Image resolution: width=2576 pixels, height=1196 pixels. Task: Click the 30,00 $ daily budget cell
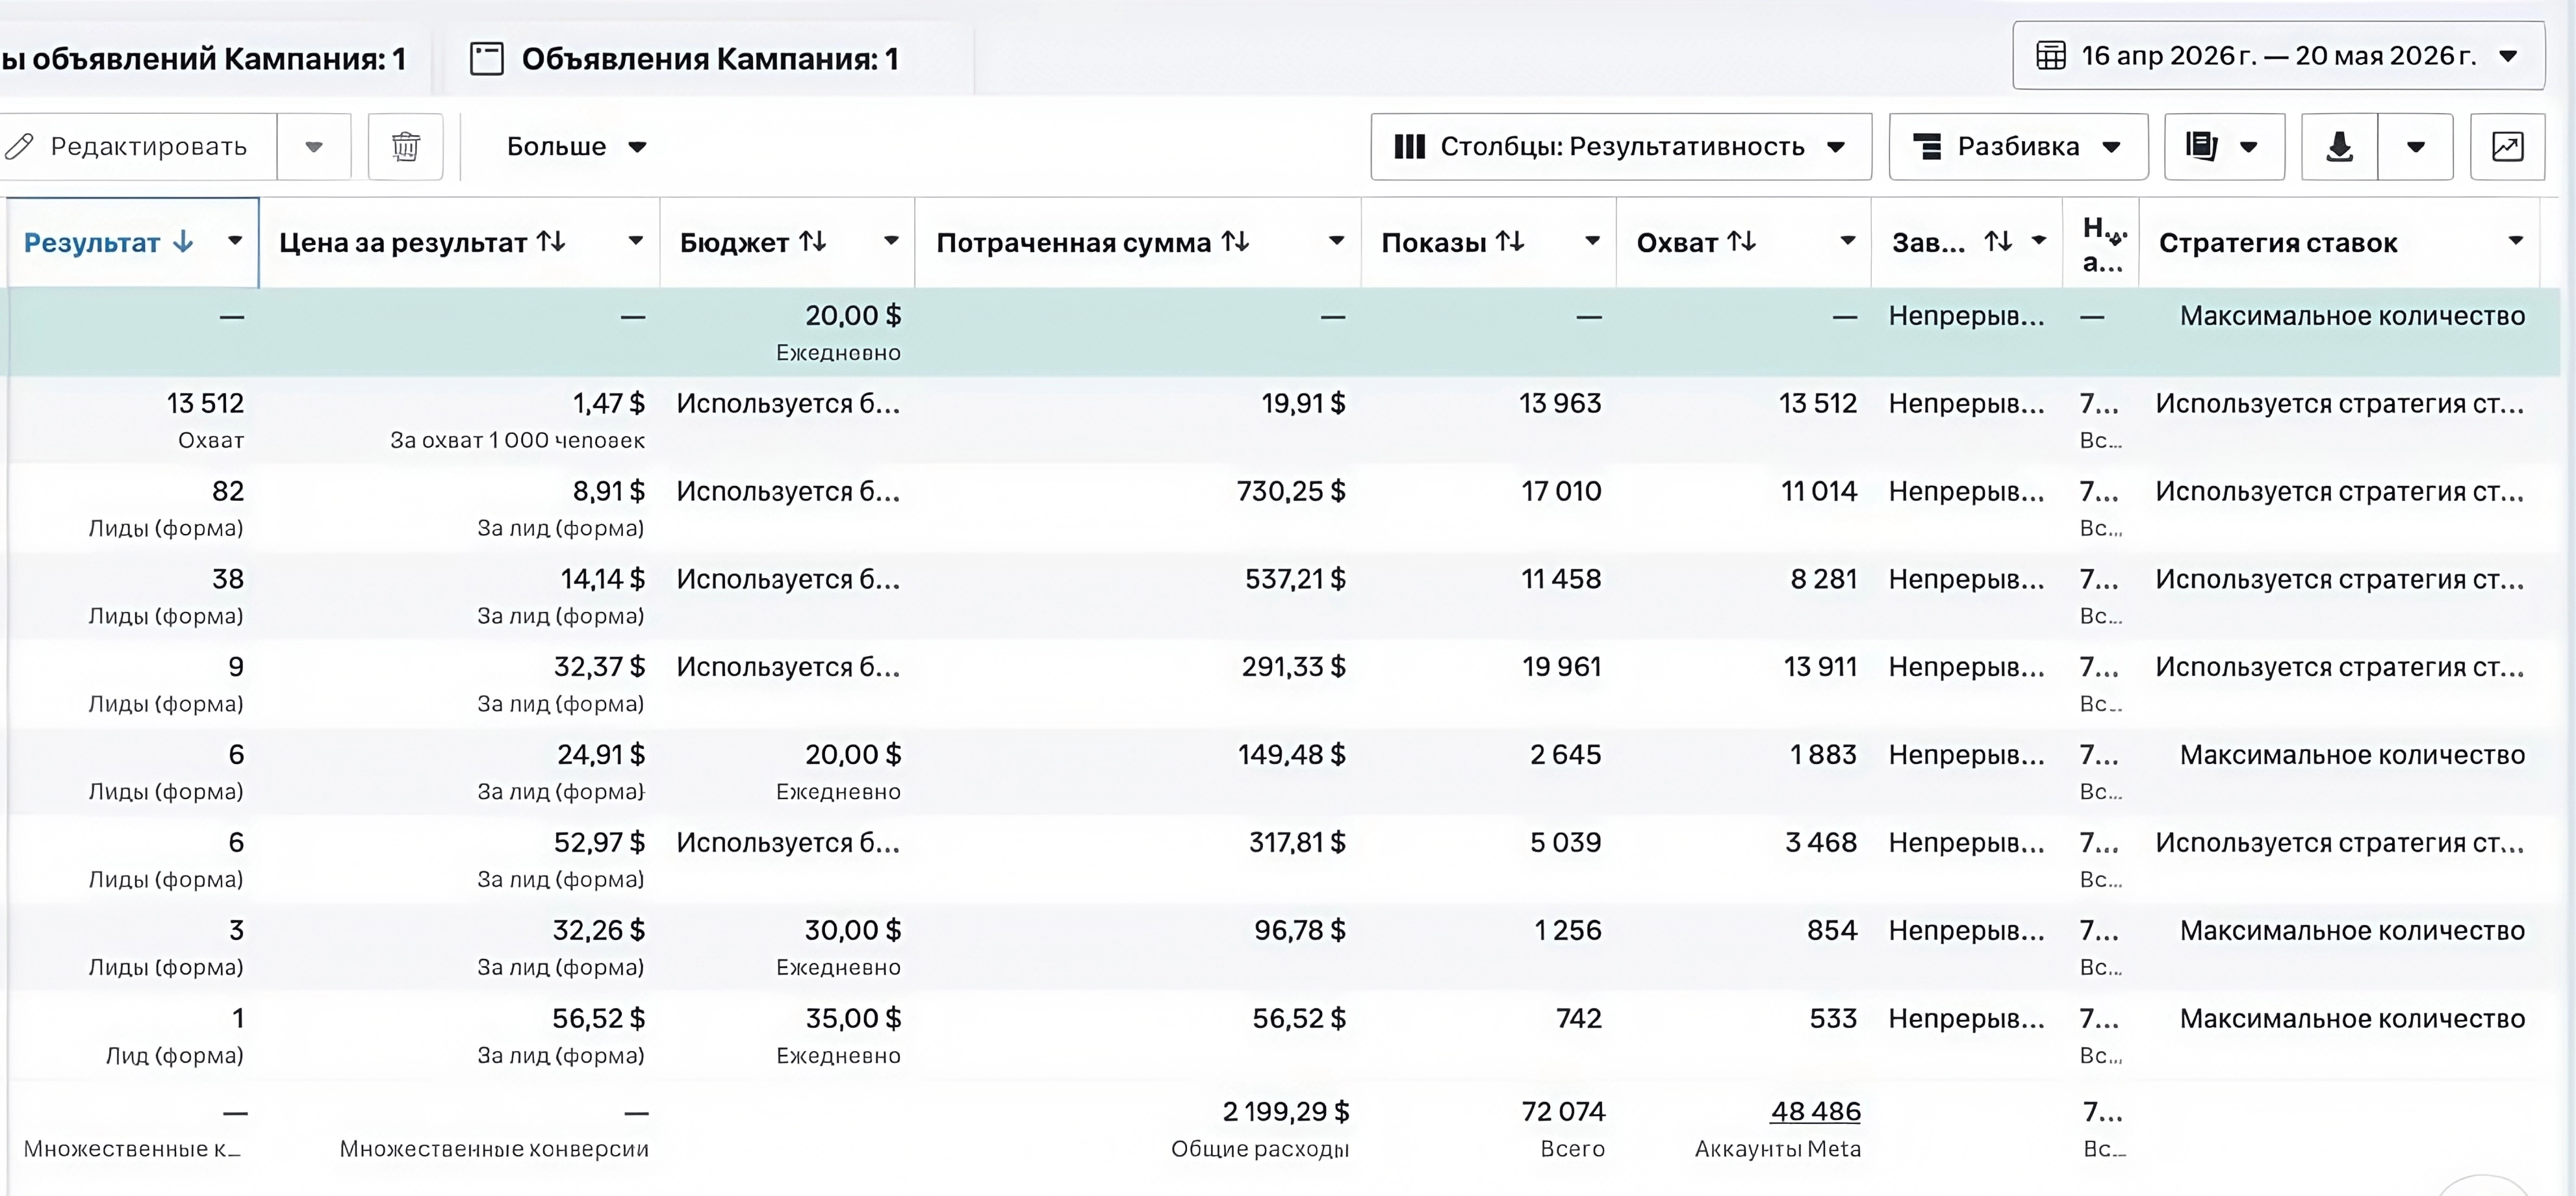853,930
